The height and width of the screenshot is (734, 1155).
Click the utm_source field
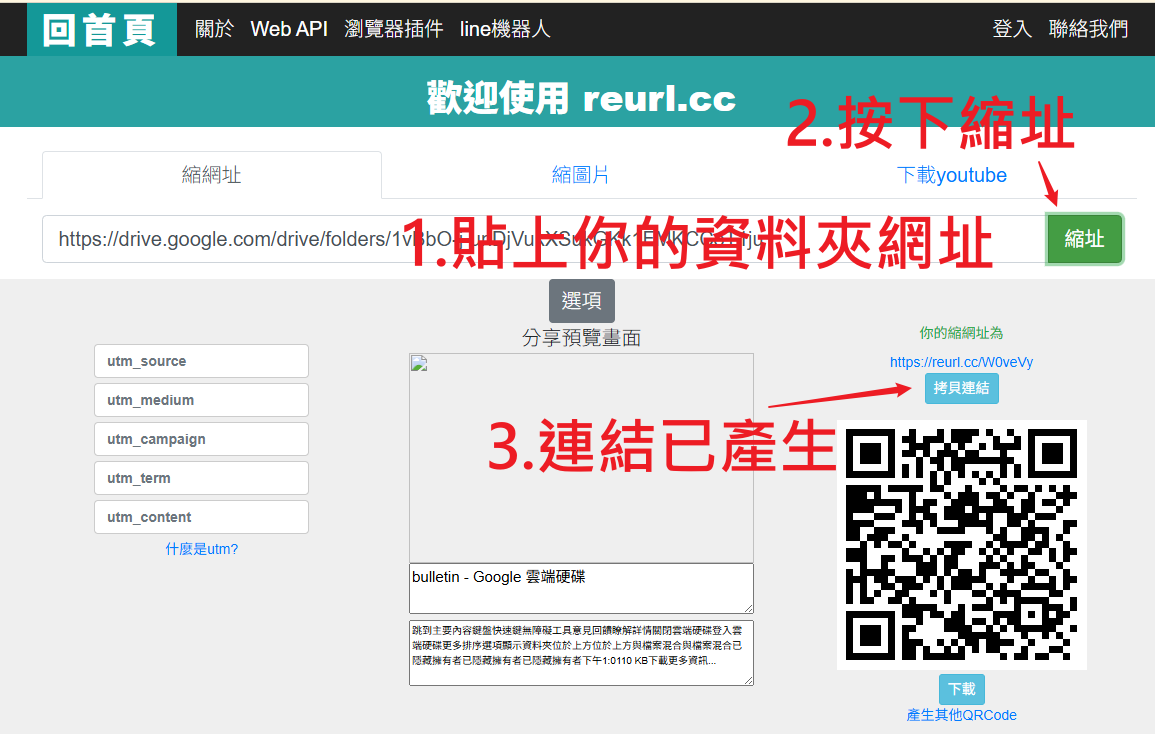(x=201, y=361)
